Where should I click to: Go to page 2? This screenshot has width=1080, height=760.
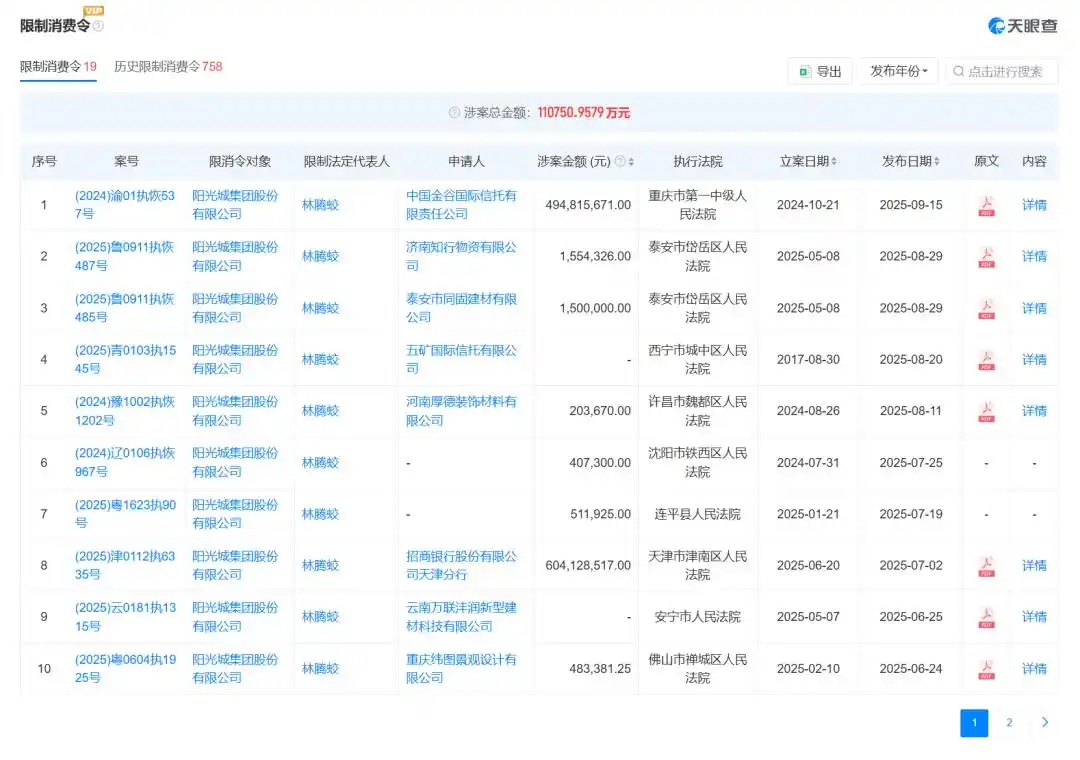(x=1009, y=722)
